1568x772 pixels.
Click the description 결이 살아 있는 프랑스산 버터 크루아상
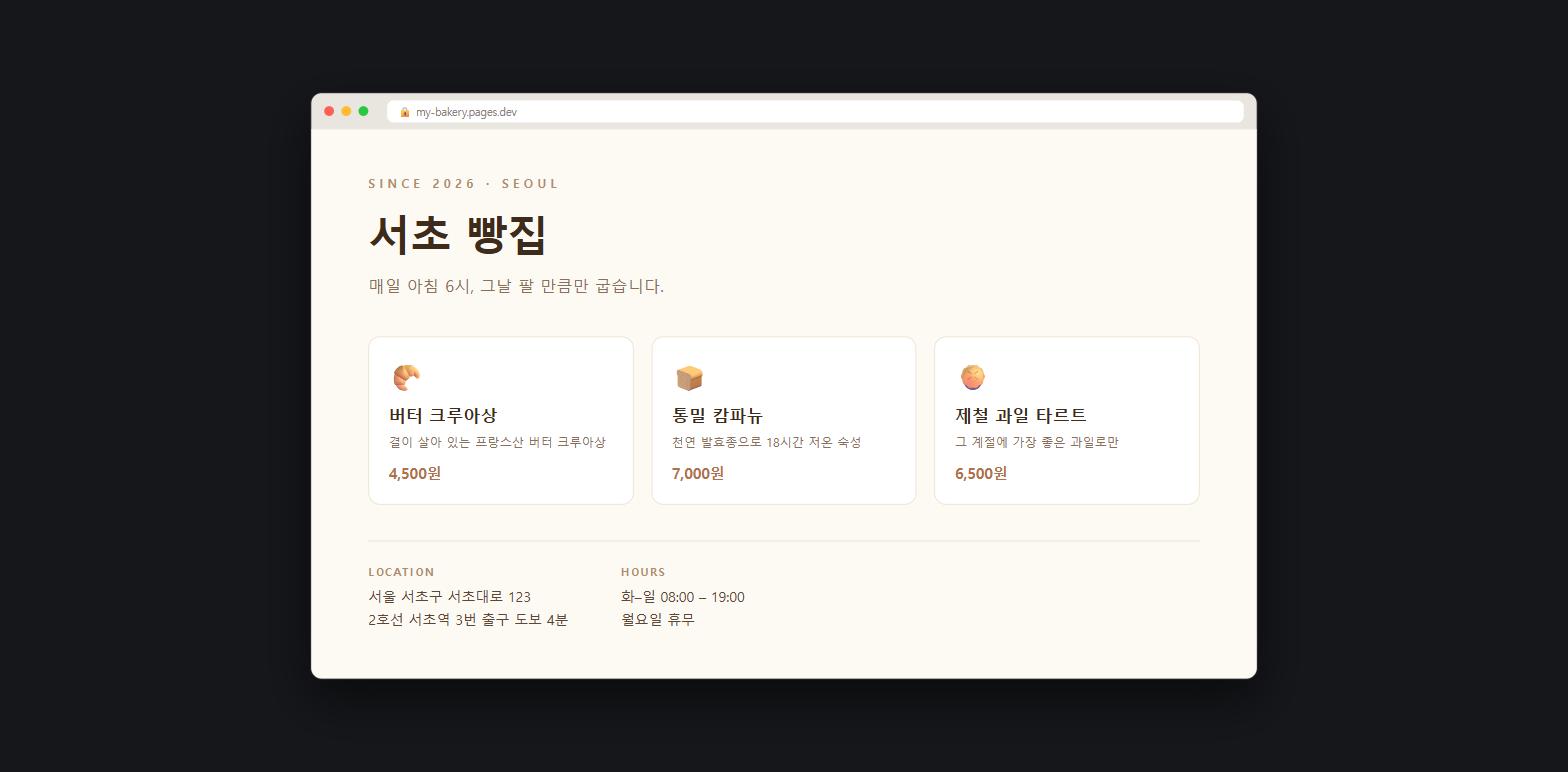pyautogui.click(x=497, y=442)
